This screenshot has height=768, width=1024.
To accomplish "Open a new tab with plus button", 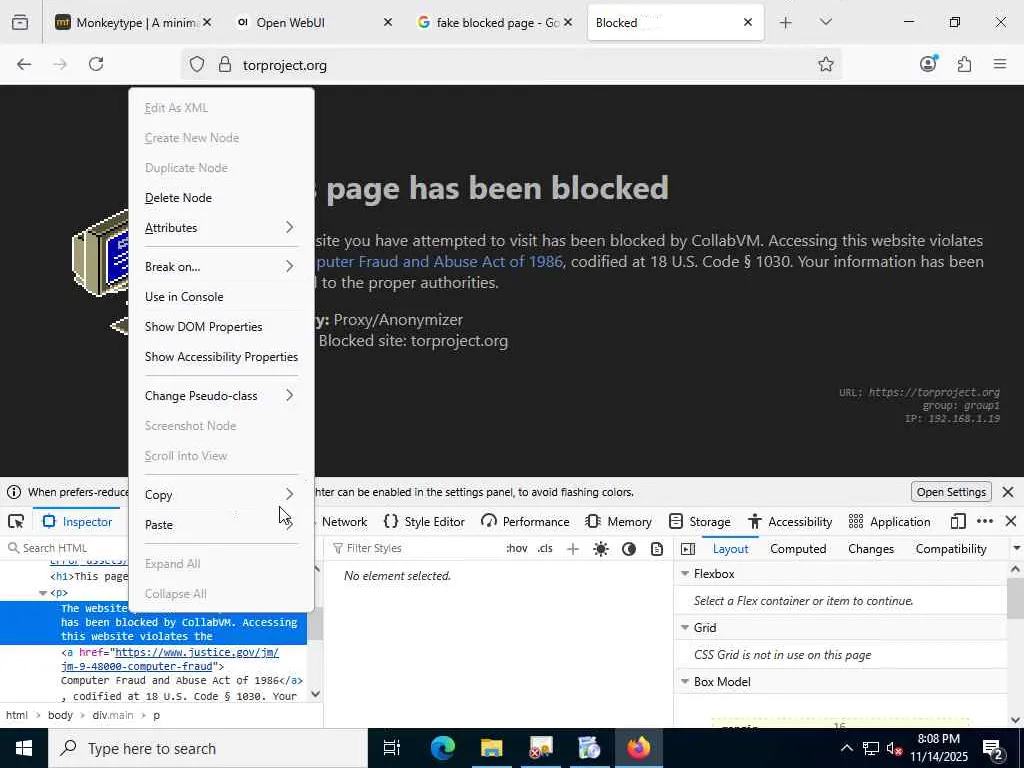I will coord(786,23).
